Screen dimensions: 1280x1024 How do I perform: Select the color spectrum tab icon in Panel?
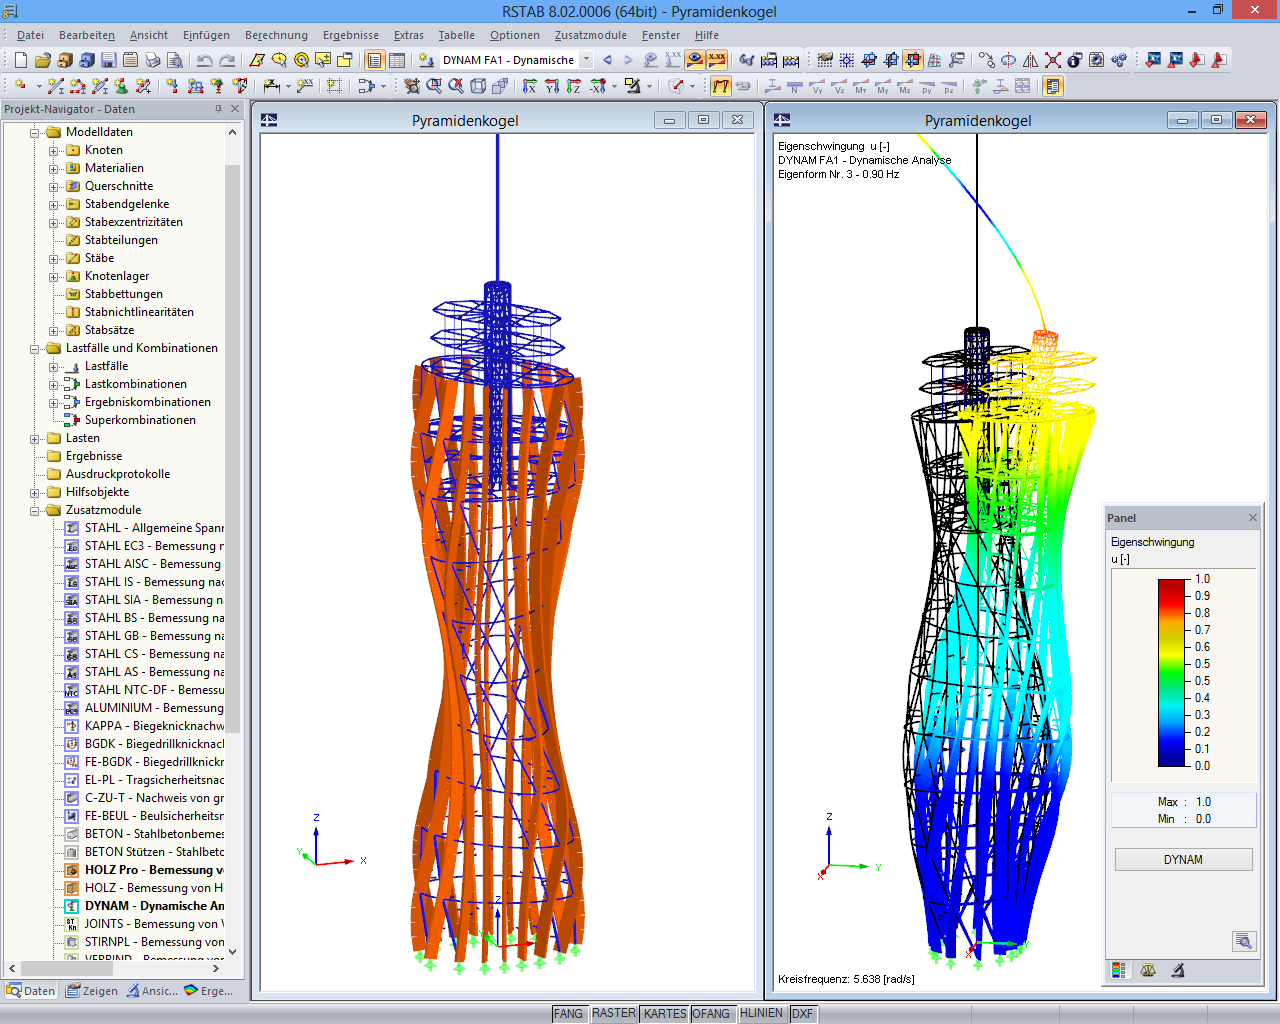point(1119,970)
